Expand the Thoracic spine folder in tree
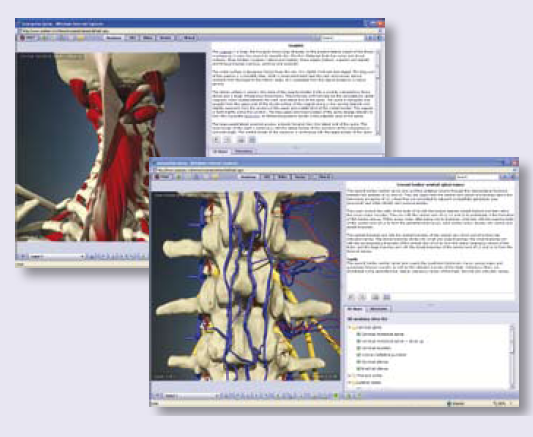The height and width of the screenshot is (437, 533). point(350,375)
